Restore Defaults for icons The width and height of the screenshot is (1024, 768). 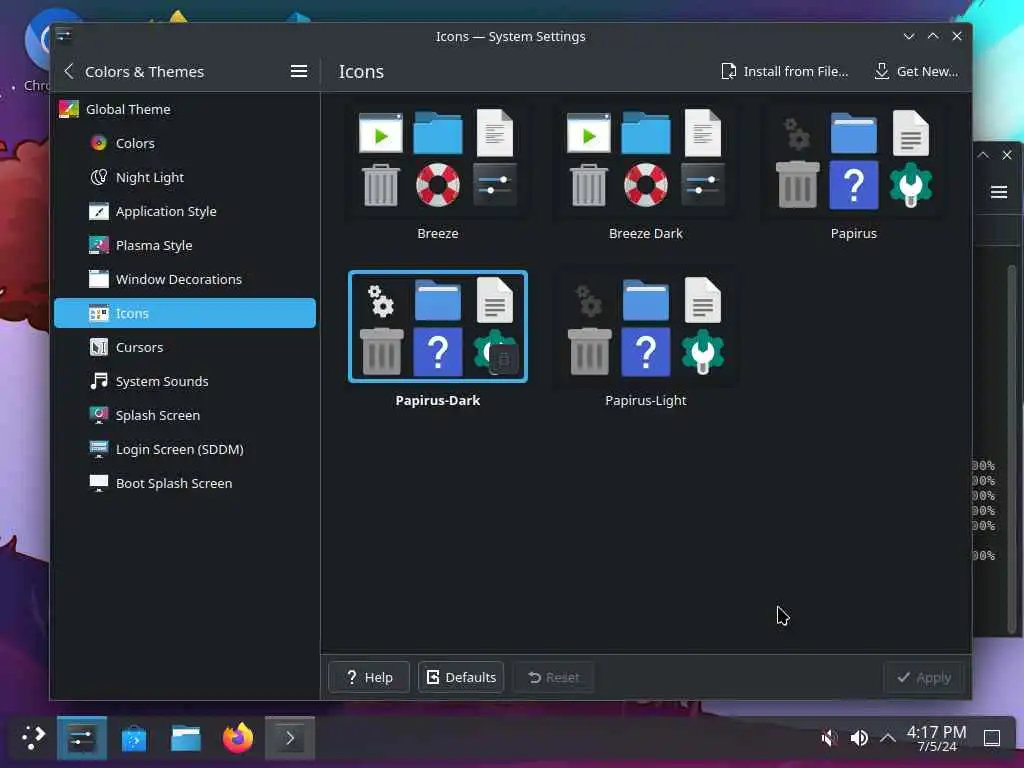coord(461,677)
